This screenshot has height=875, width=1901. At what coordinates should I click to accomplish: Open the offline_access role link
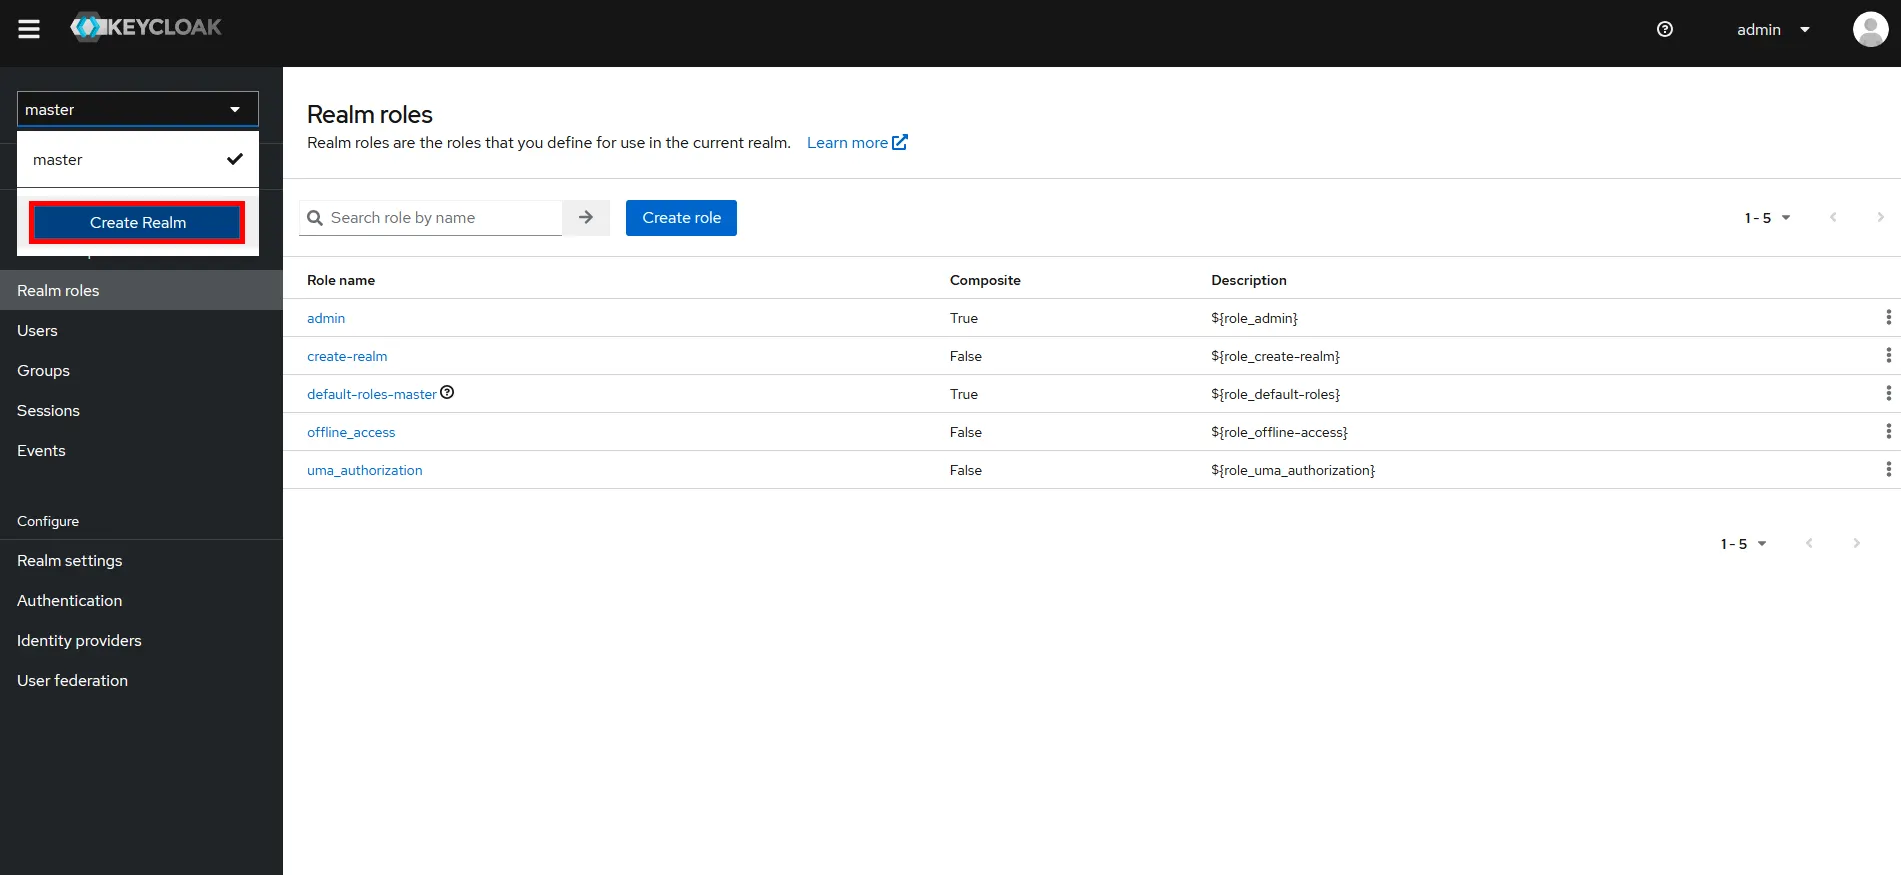(x=351, y=432)
